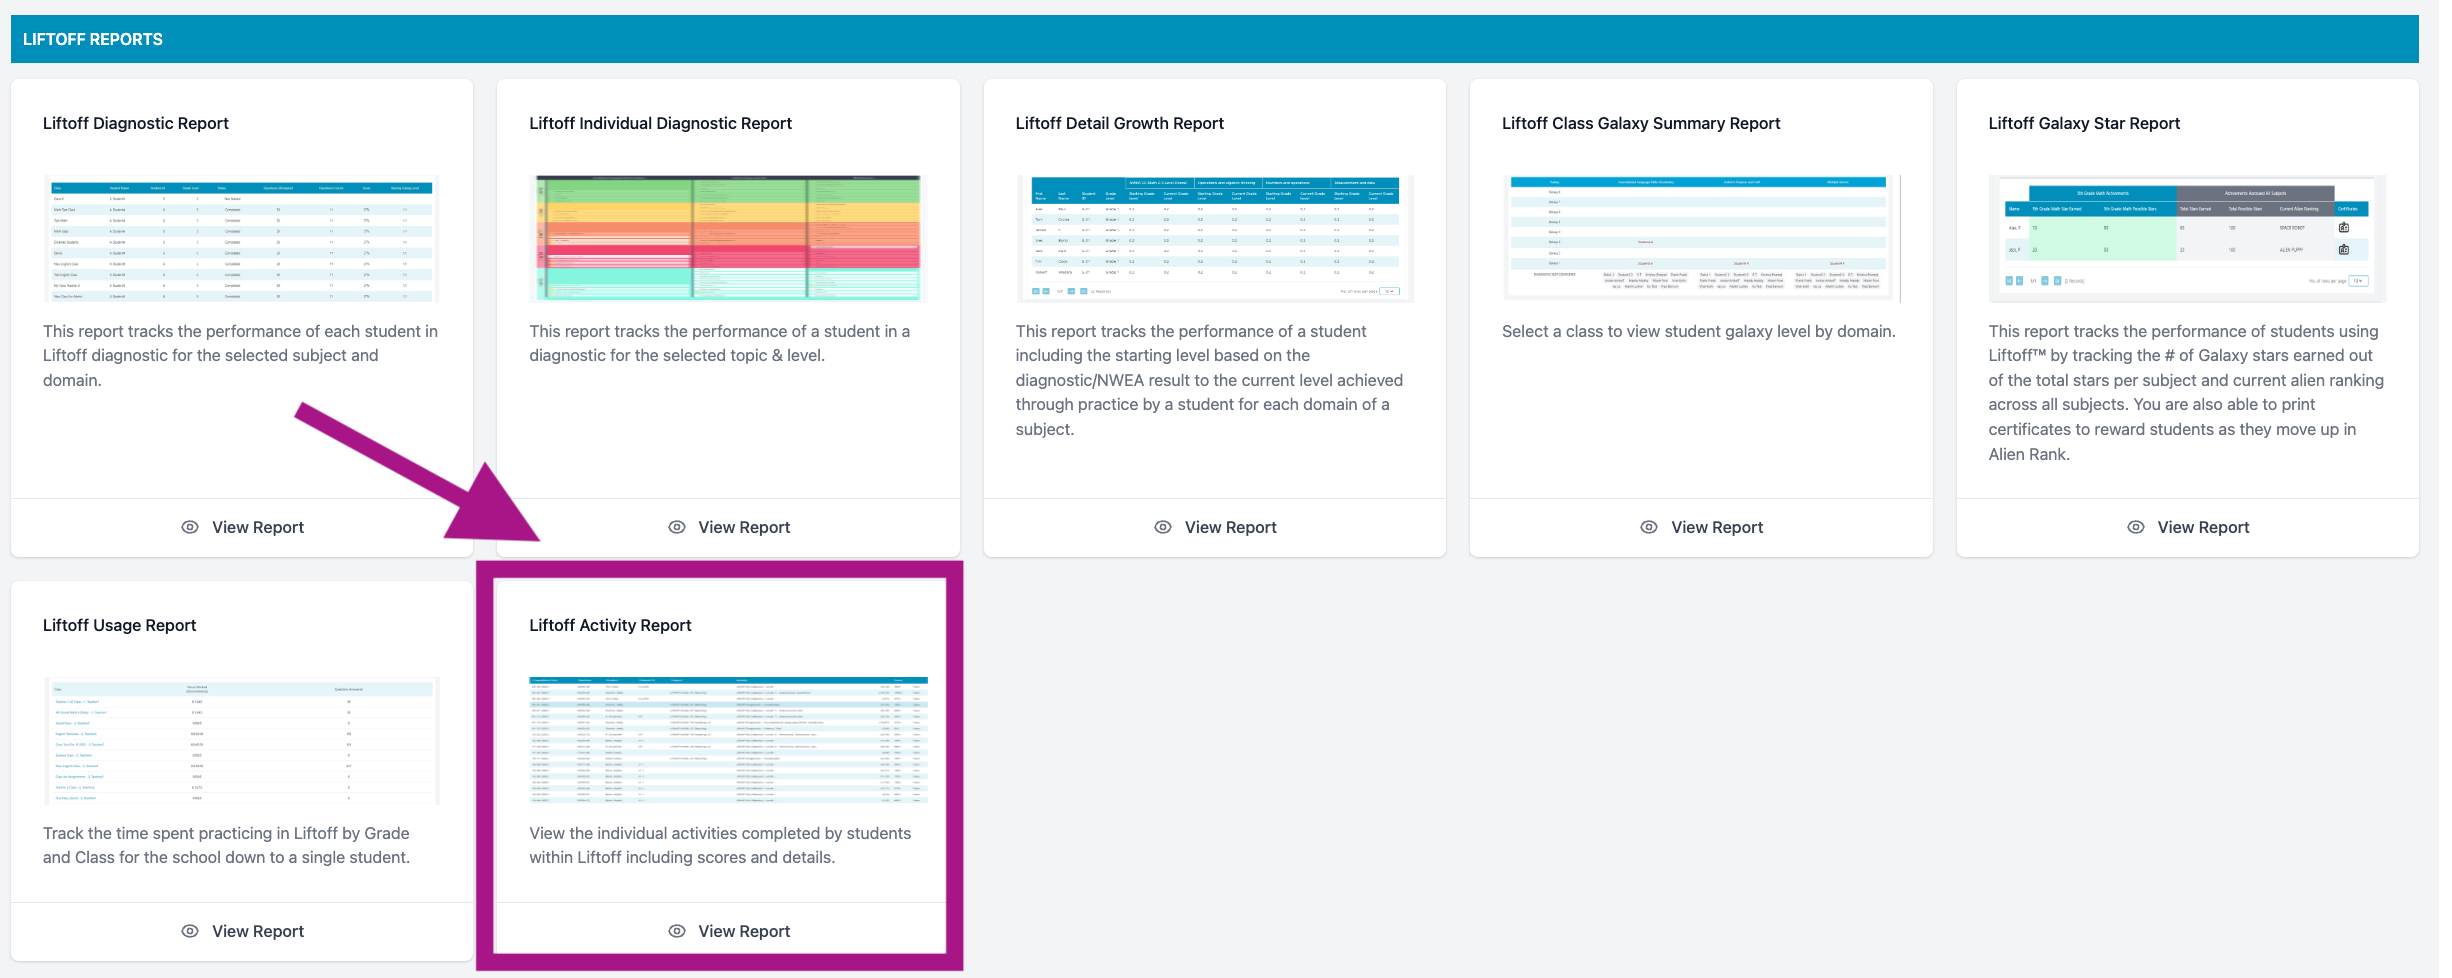Click eye icon under Liftoff Usage Report
Screen dimensions: 2452x978
(190, 931)
